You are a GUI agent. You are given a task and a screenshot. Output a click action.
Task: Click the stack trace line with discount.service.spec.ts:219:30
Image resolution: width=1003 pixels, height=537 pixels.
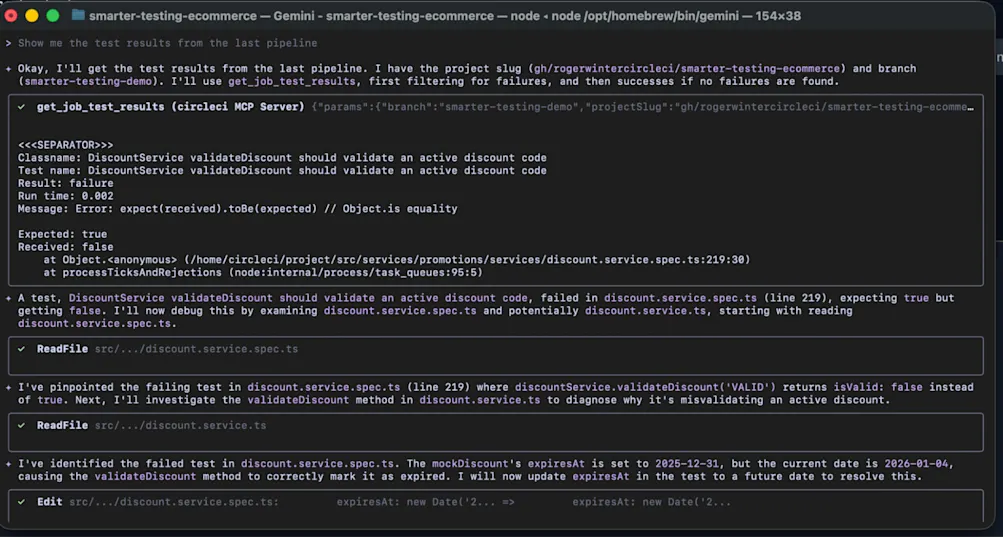[x=397, y=260]
